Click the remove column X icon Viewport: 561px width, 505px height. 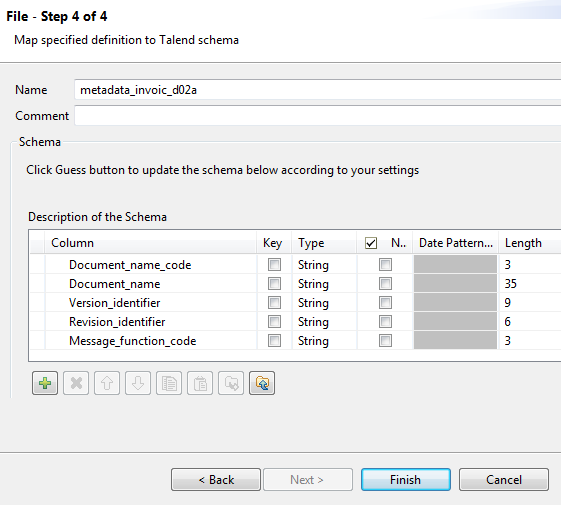click(x=76, y=383)
